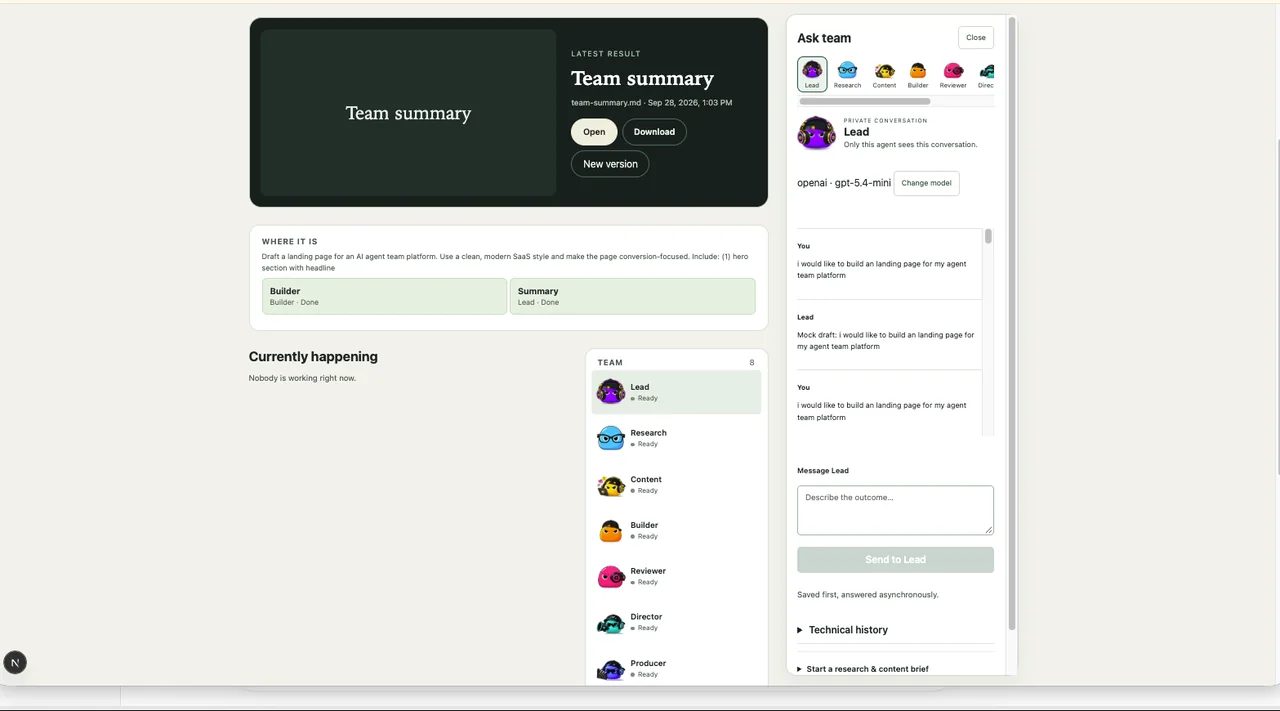The width and height of the screenshot is (1280, 711).
Task: Select the Lead agent avatar tab
Action: point(812,74)
